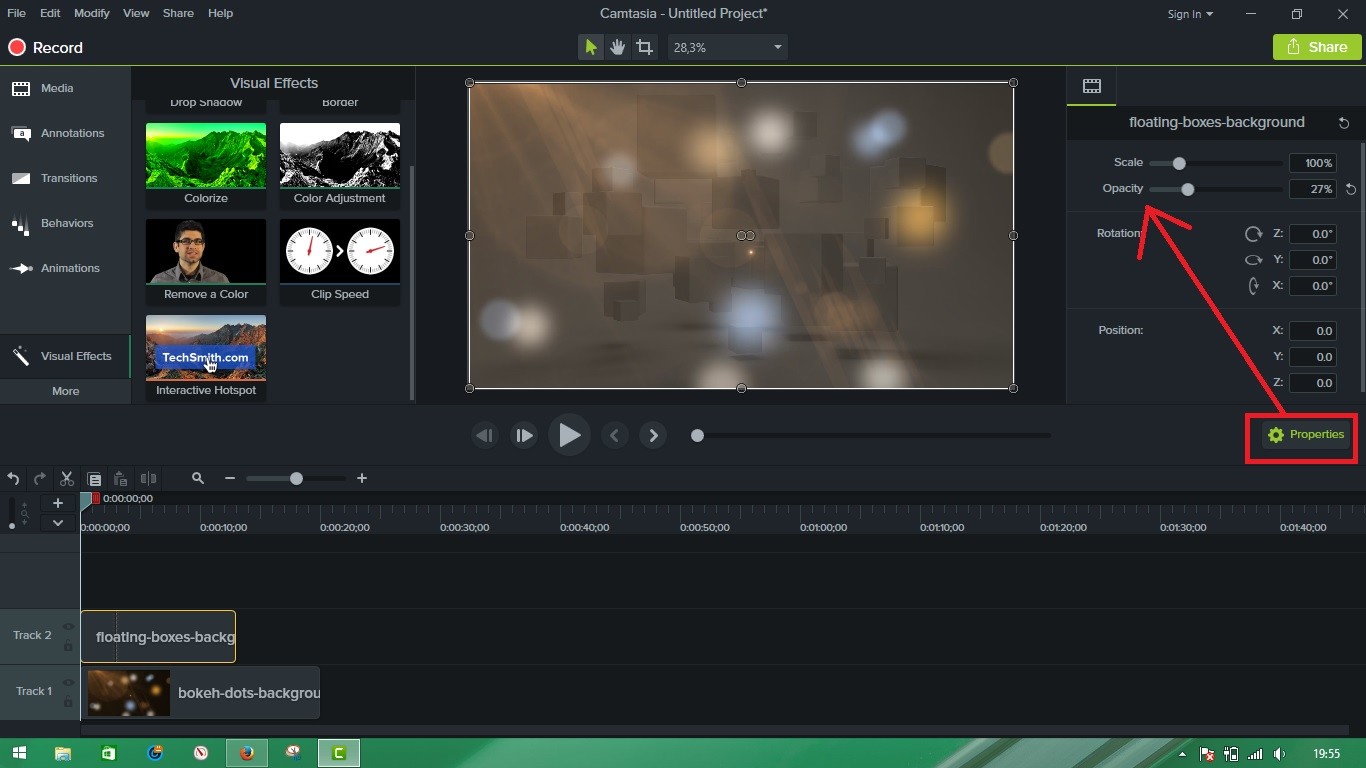Play the preview with the Play button
The height and width of the screenshot is (768, 1366).
569,435
